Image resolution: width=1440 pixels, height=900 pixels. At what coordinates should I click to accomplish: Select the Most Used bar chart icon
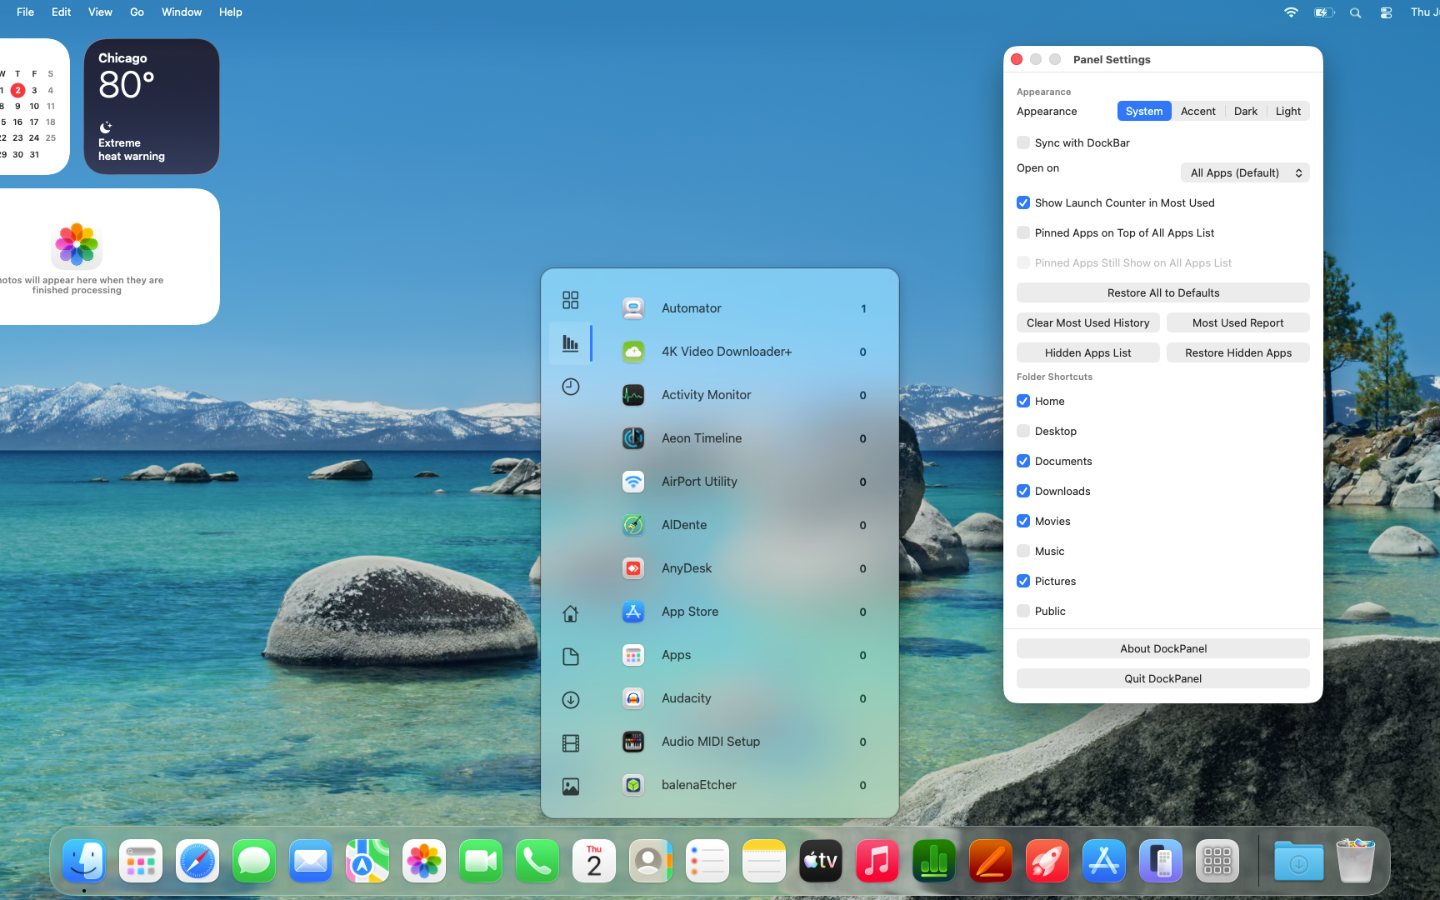[x=570, y=343]
